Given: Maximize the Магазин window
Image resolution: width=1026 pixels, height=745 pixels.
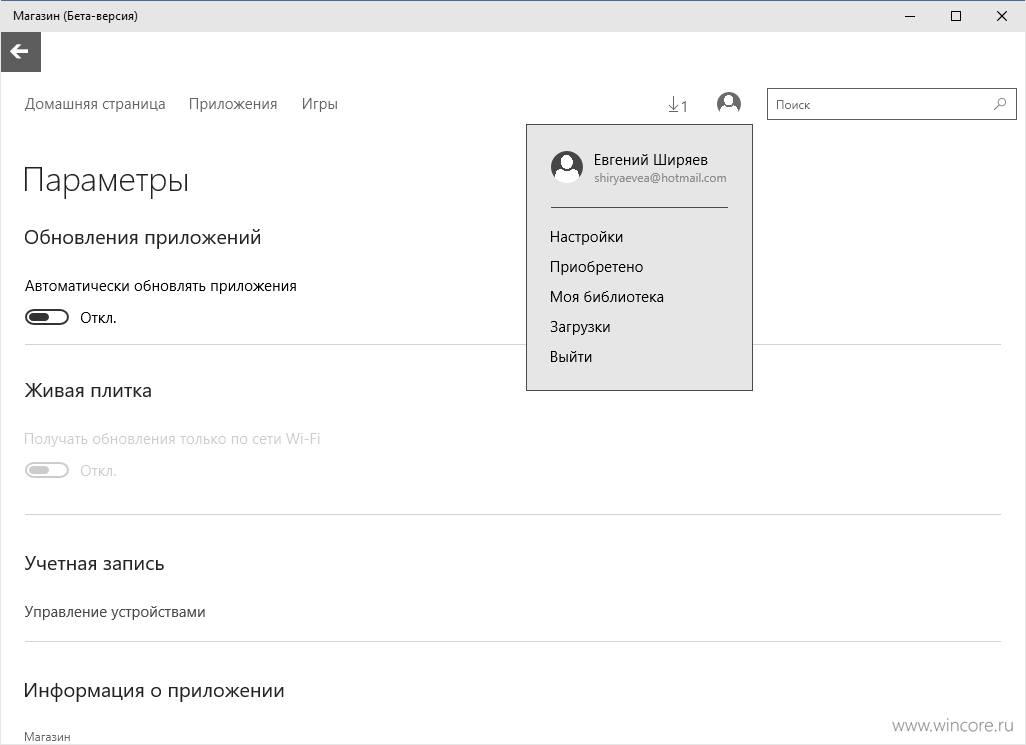Looking at the screenshot, I should point(956,16).
